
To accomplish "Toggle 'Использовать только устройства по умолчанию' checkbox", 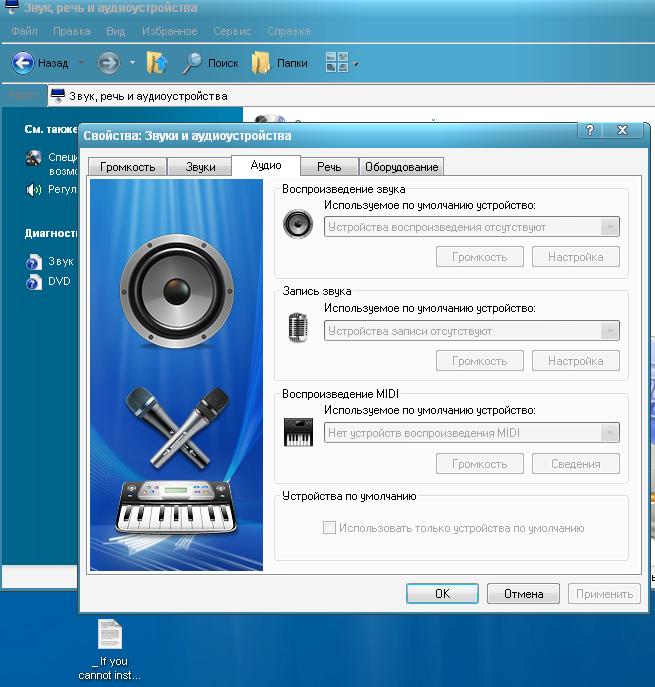I will coord(329,528).
